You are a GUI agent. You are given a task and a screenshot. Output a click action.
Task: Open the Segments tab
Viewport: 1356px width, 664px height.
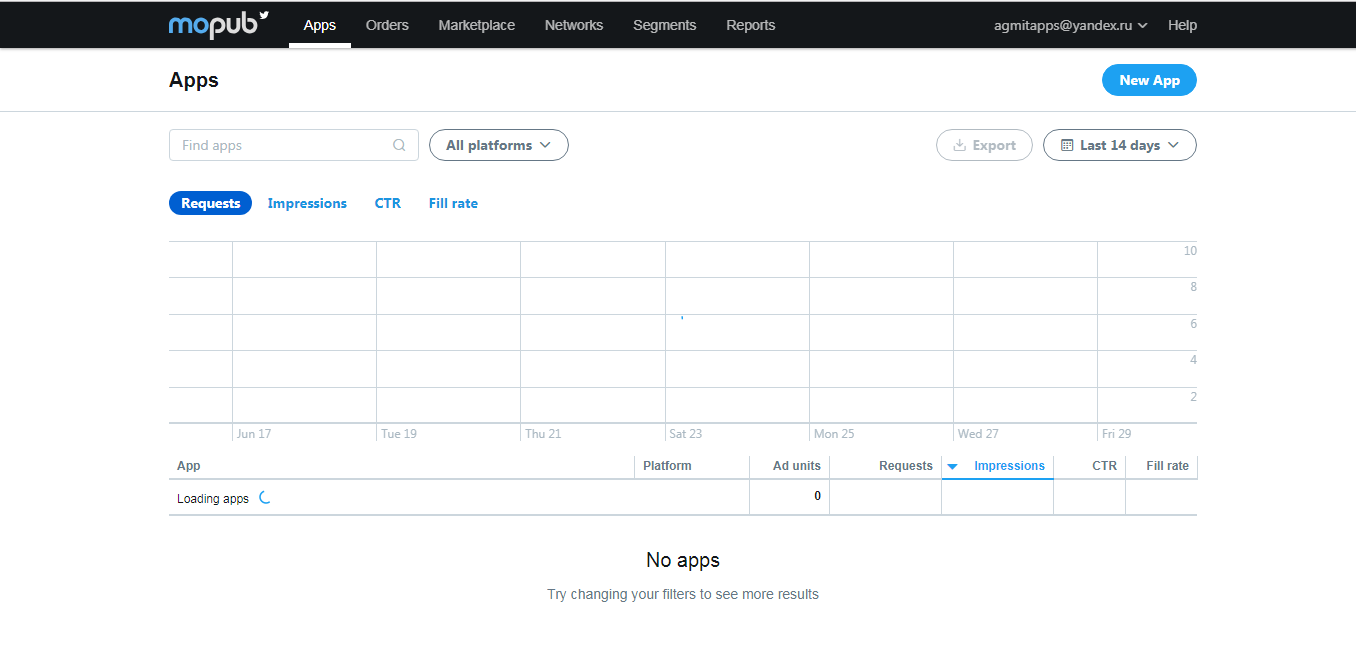click(x=665, y=25)
